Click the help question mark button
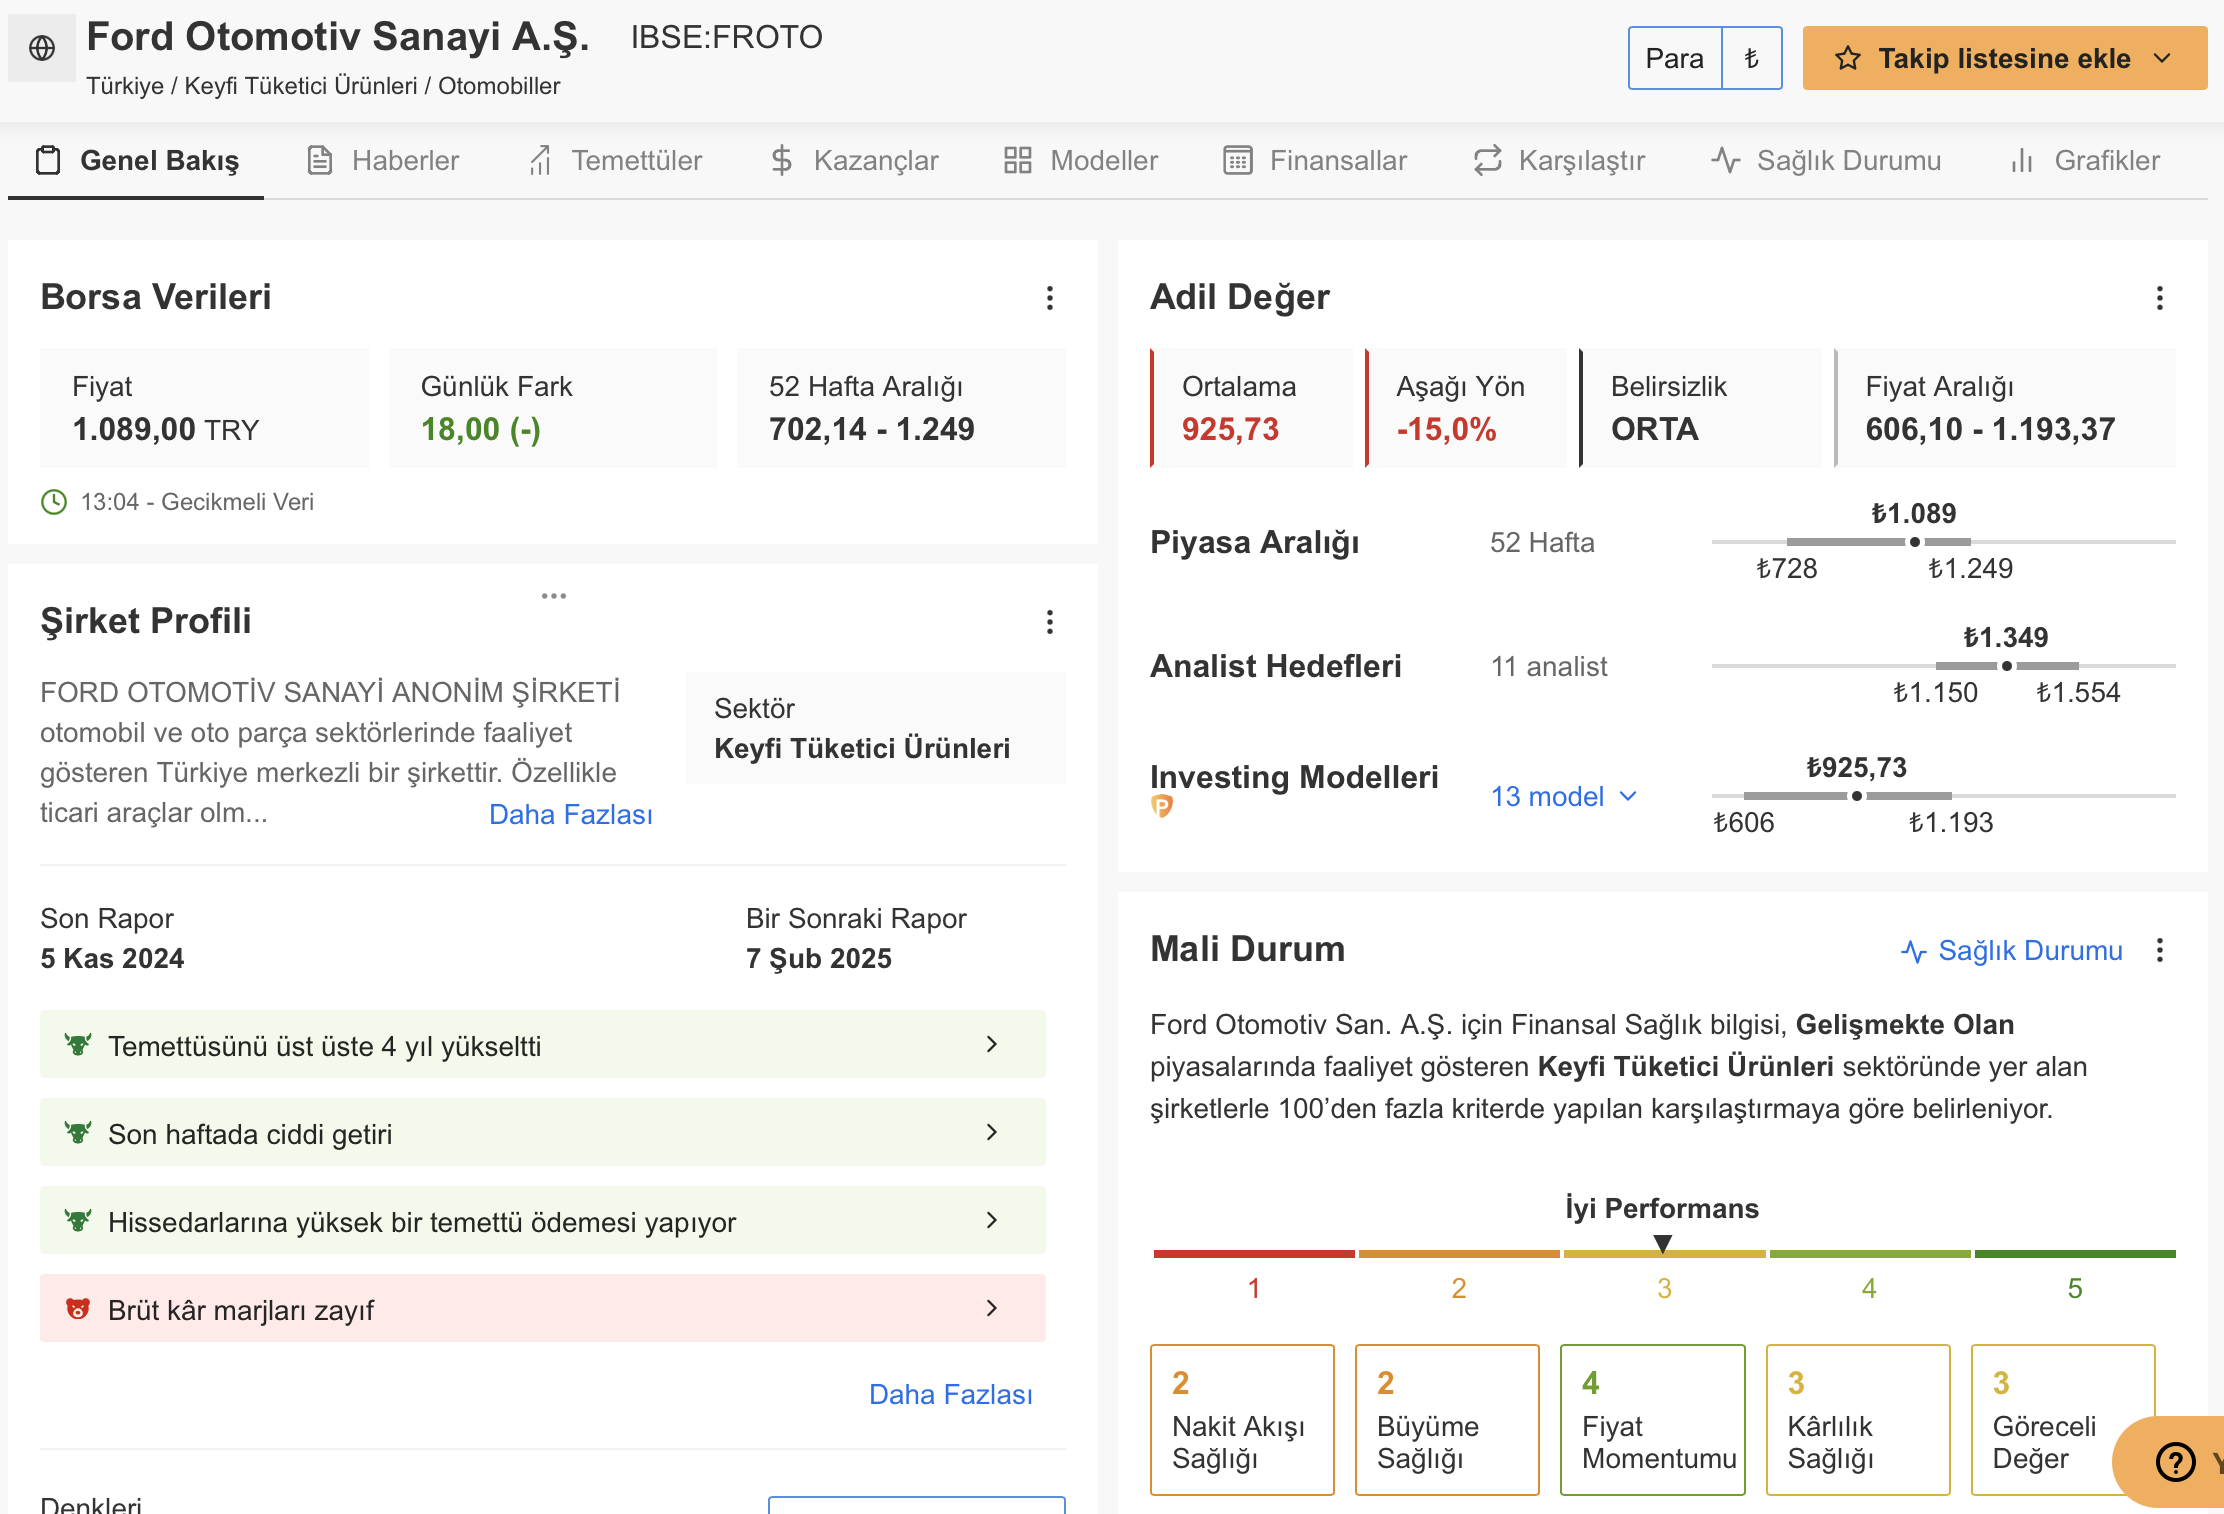 click(x=2175, y=1462)
